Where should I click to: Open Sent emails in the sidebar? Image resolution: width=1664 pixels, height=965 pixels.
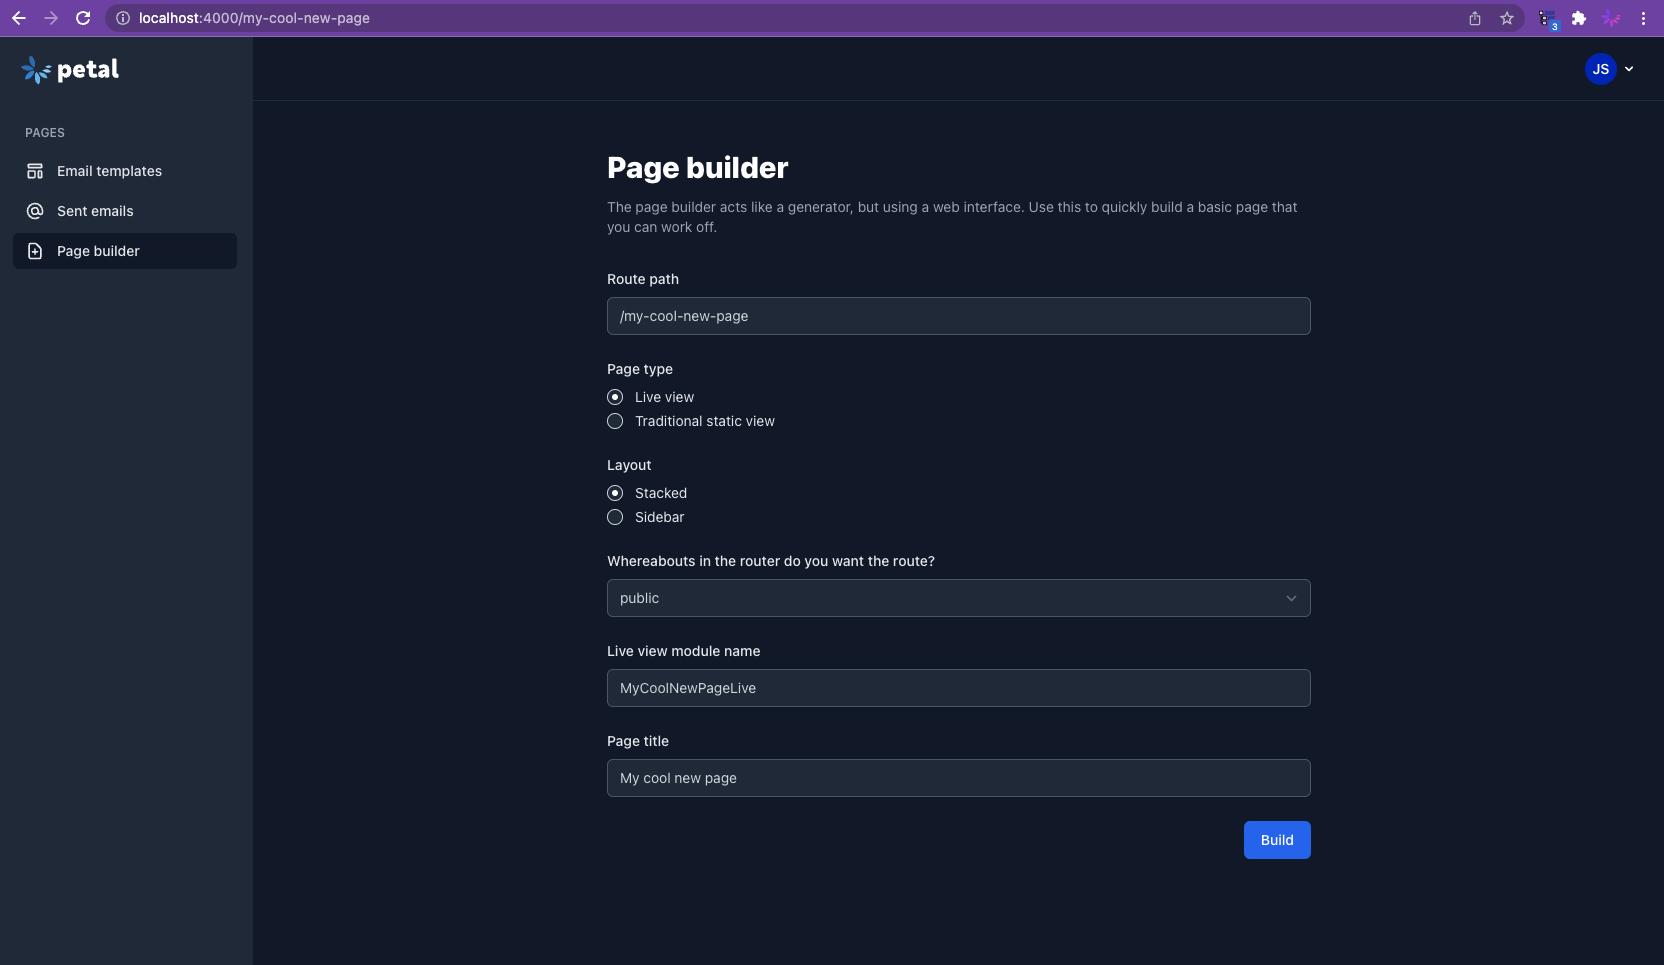(125, 211)
